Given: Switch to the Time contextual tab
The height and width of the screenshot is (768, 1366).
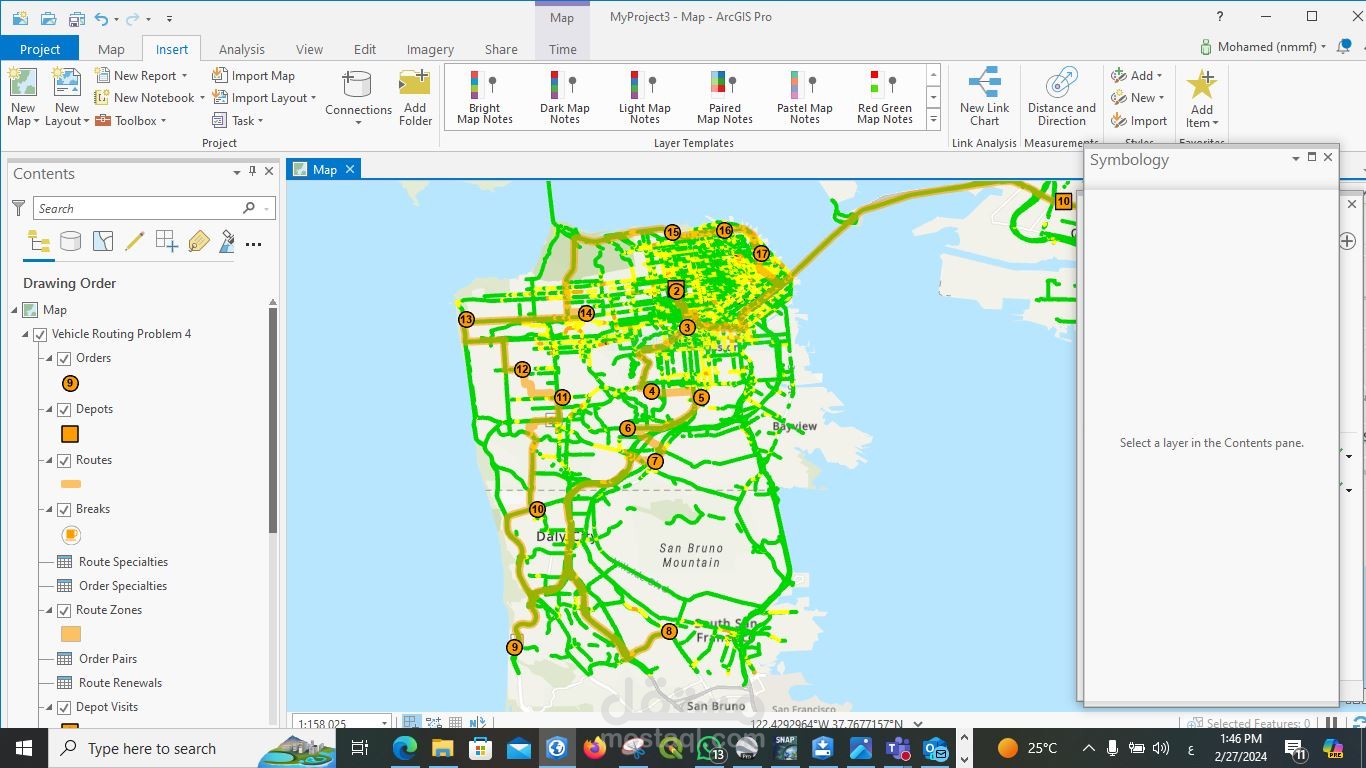Looking at the screenshot, I should (563, 49).
